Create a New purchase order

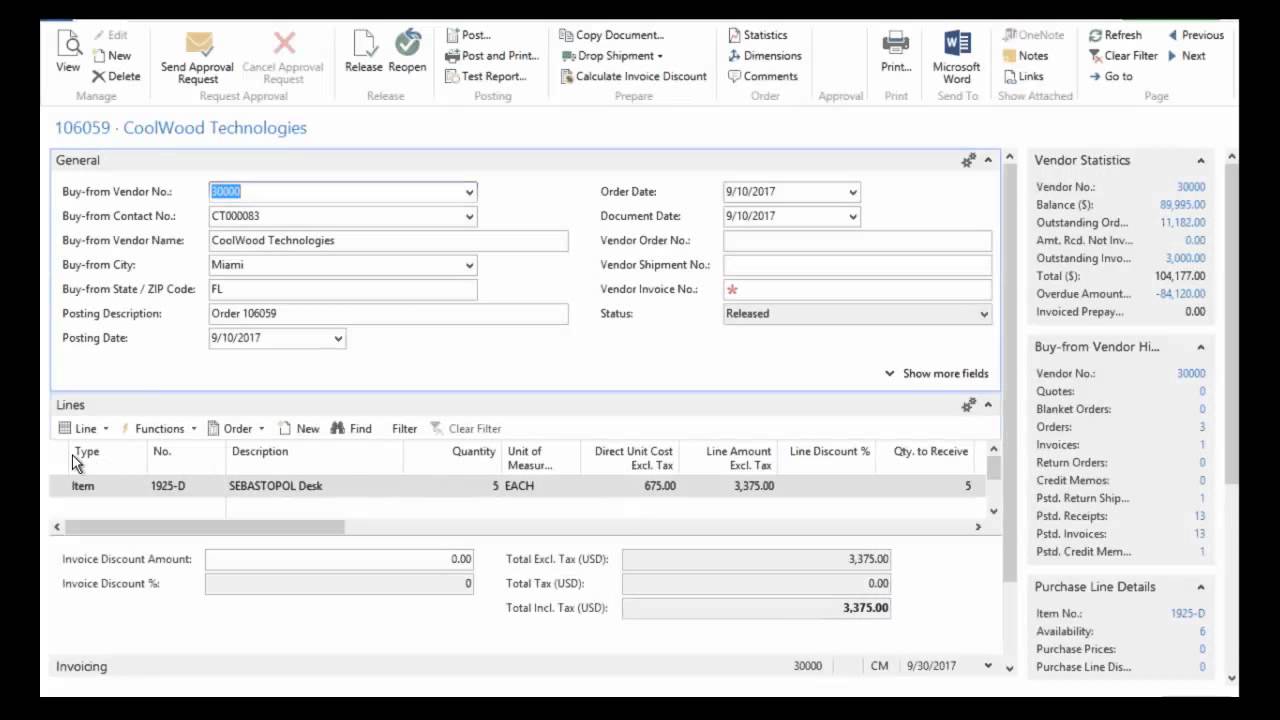coord(111,56)
